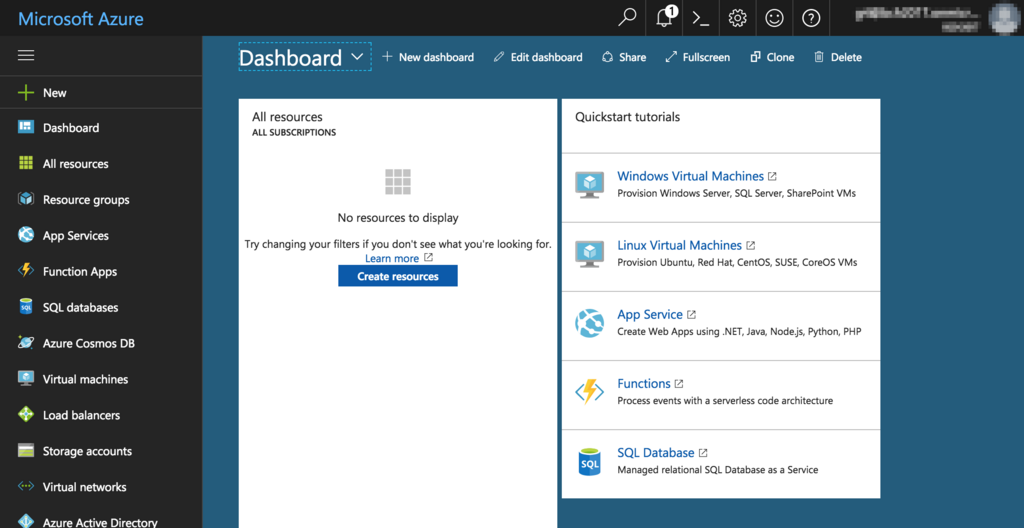Click New dashboard button
This screenshot has width=1024, height=528.
click(x=428, y=57)
